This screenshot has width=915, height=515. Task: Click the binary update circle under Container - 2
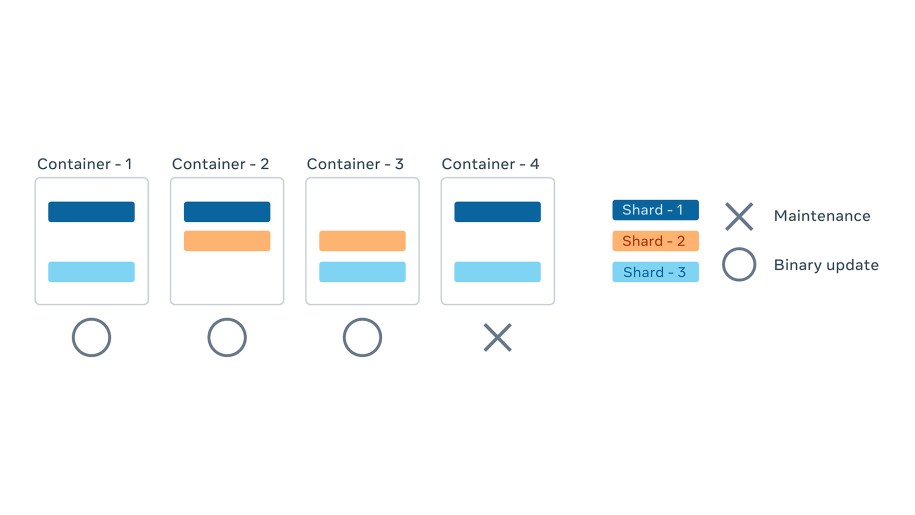[x=227, y=337]
